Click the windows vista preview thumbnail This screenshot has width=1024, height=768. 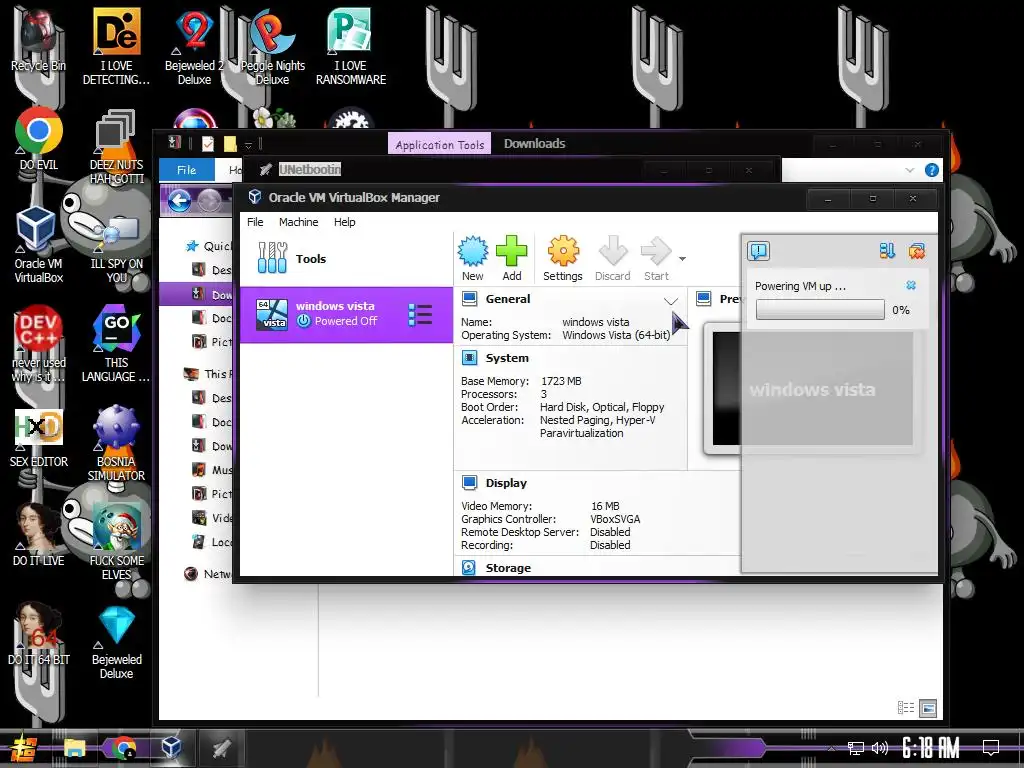[812, 389]
